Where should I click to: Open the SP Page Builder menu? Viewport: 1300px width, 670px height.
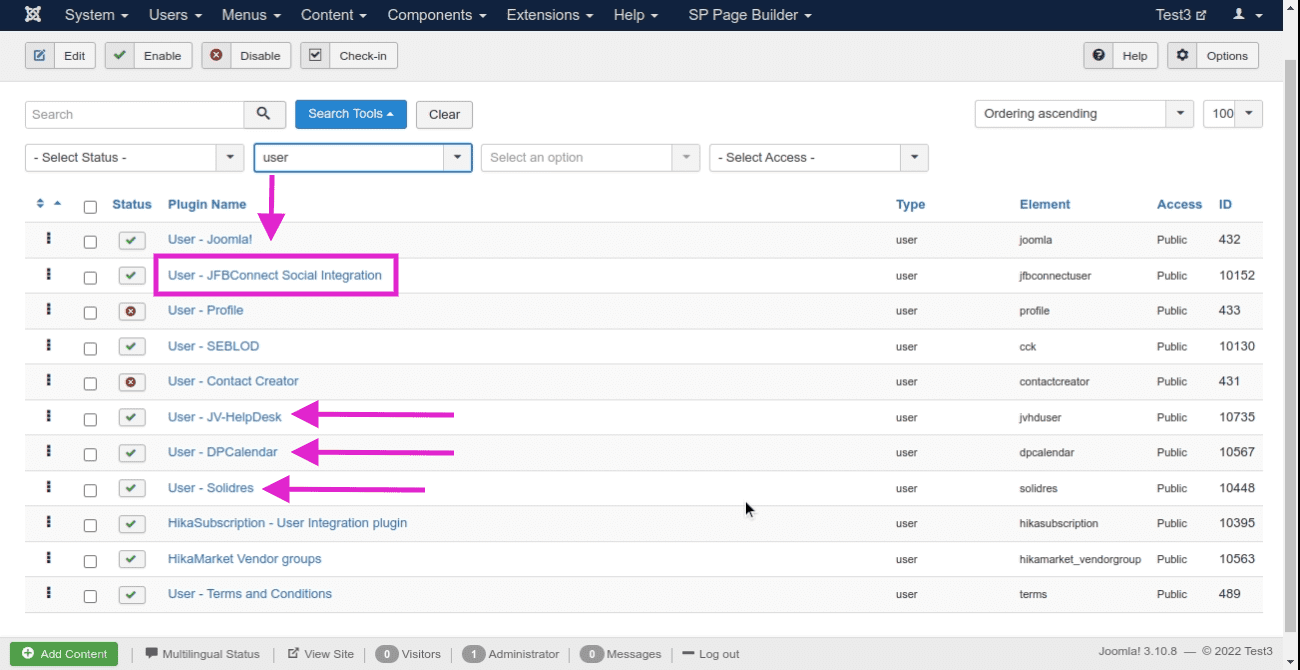click(750, 15)
